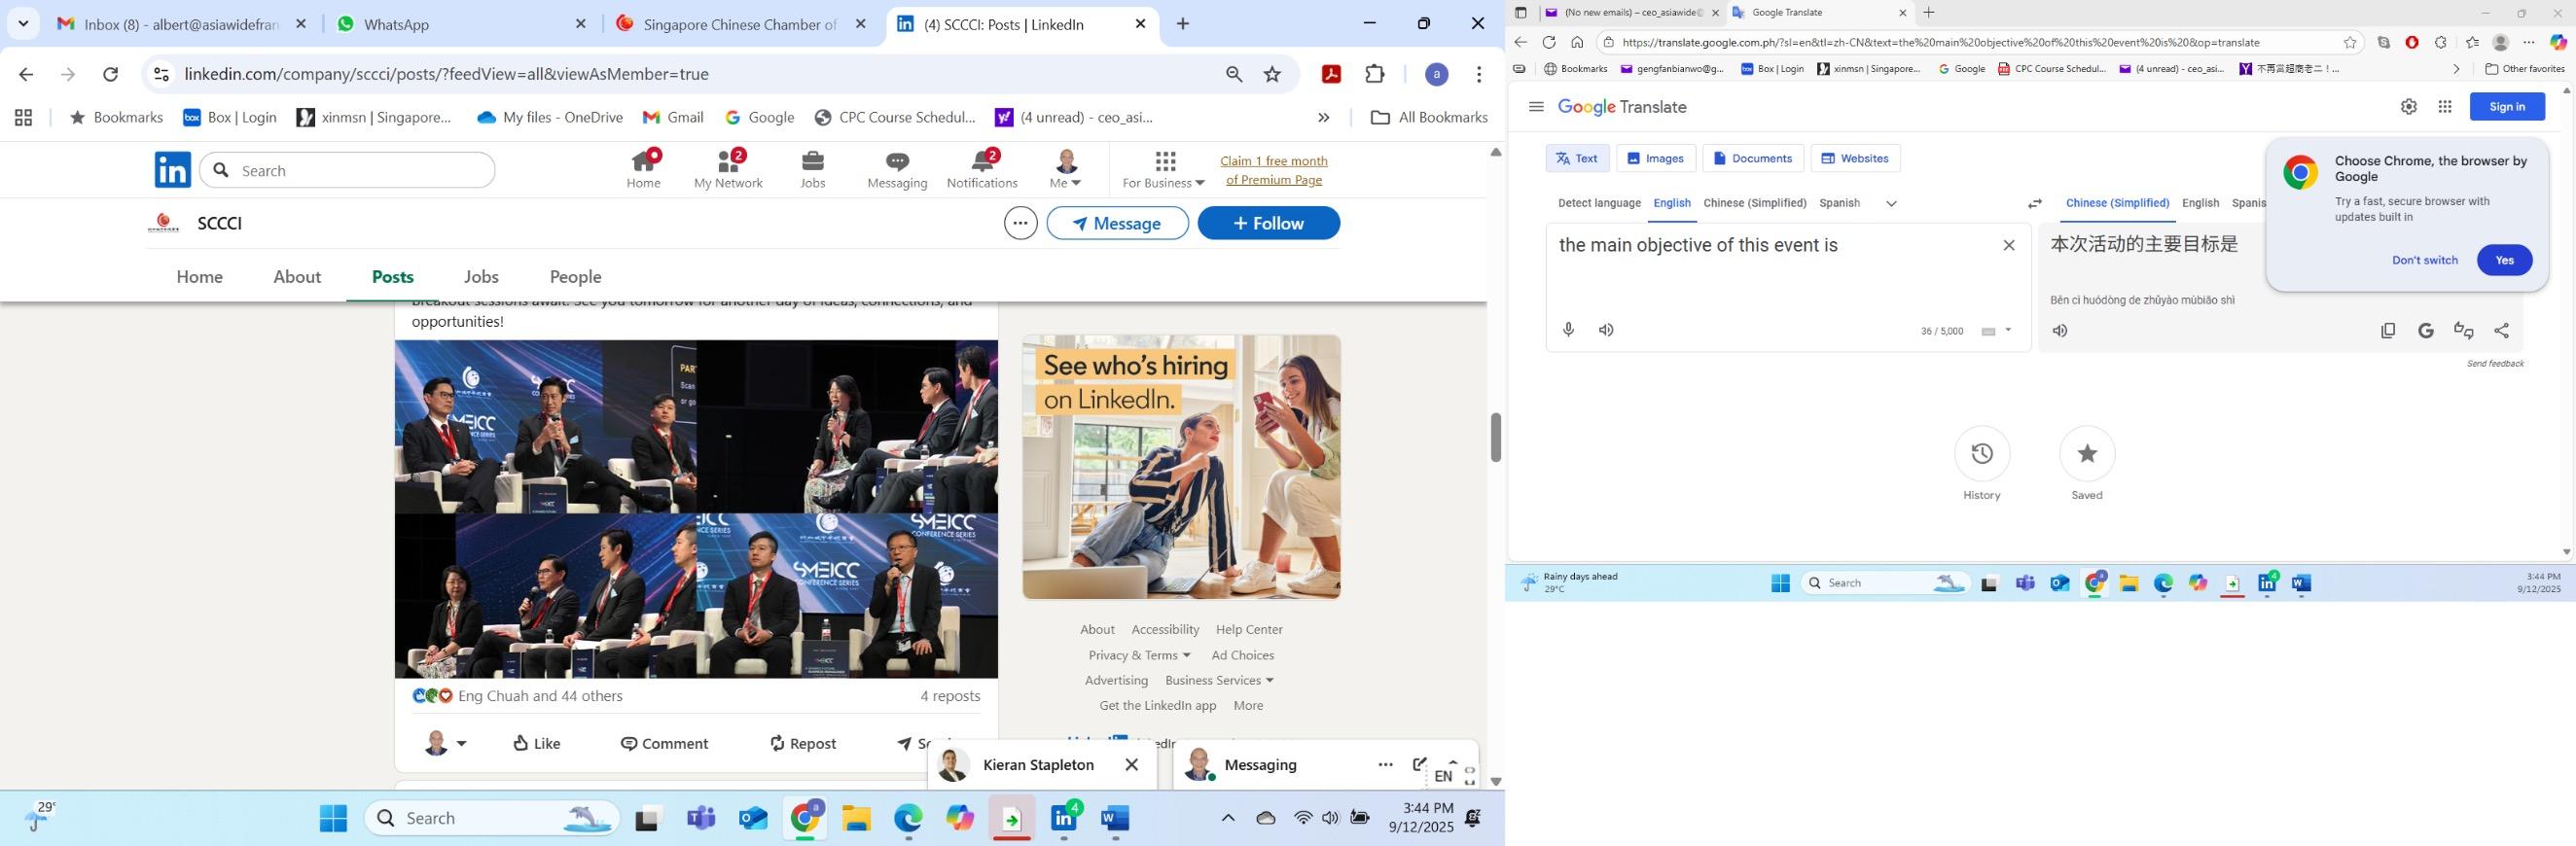Open My Network in LinkedIn navigation
Image resolution: width=2576 pixels, height=846 pixels.
click(x=728, y=169)
